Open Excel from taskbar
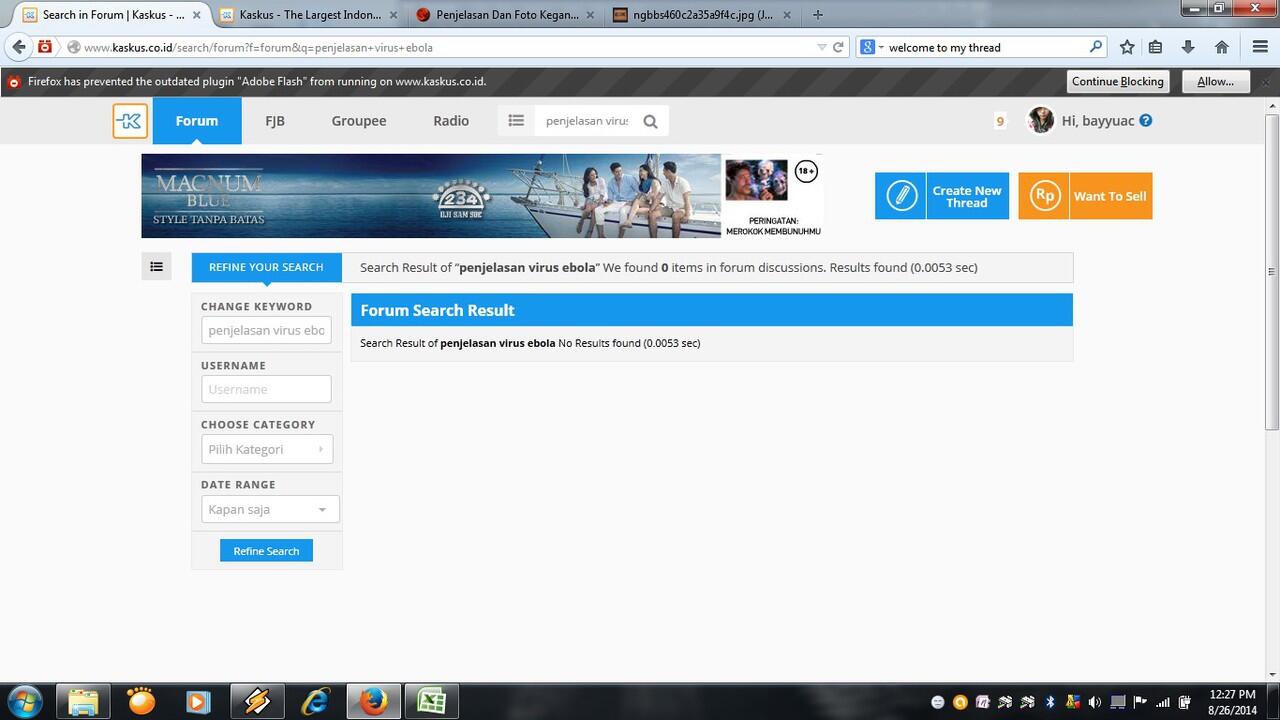This screenshot has height=720, width=1280. click(x=431, y=701)
